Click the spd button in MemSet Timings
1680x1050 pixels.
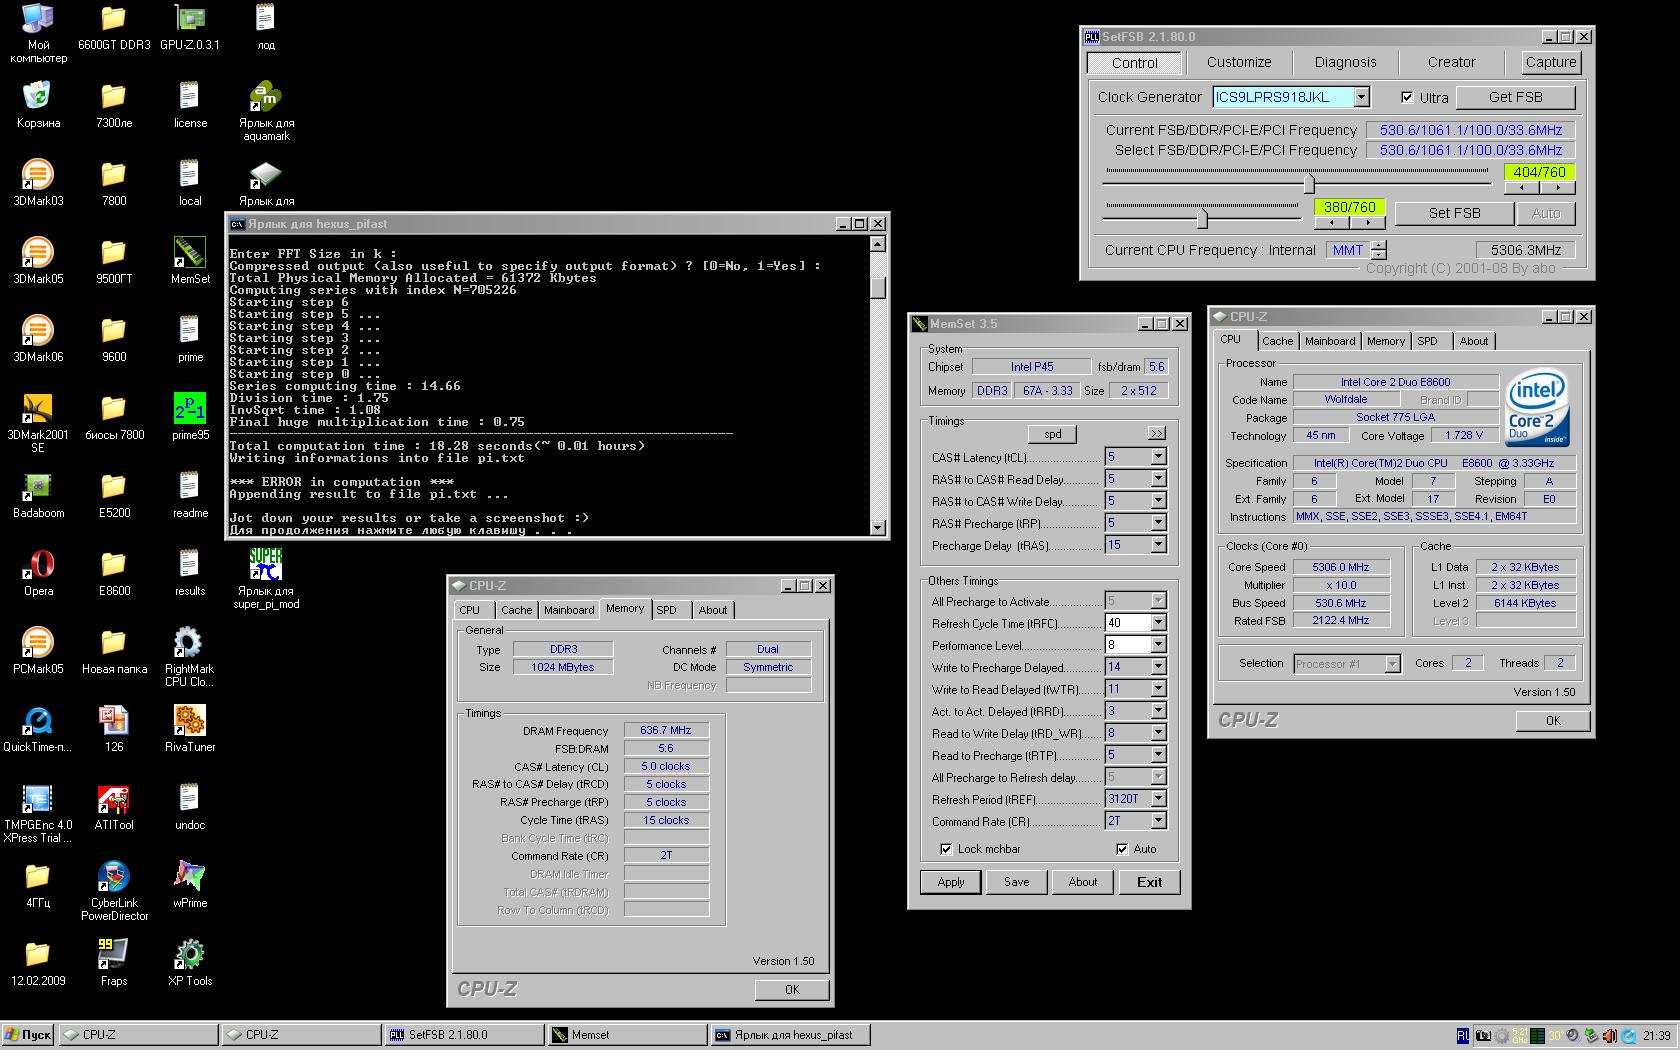pos(1053,434)
